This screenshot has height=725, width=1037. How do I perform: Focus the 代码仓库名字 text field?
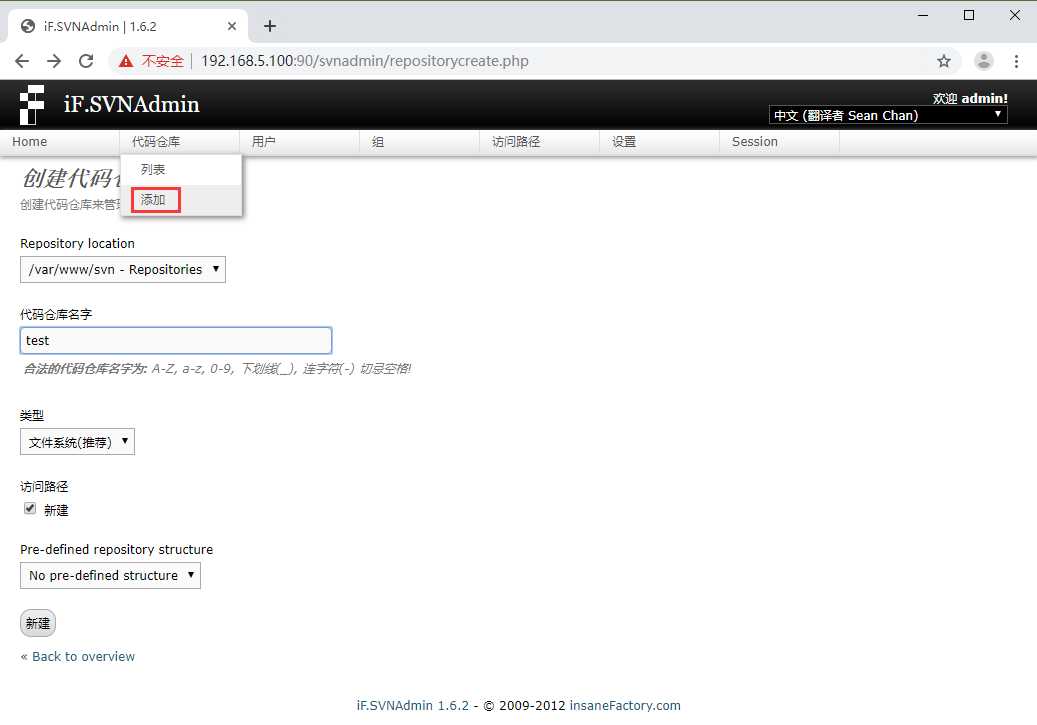click(x=176, y=340)
